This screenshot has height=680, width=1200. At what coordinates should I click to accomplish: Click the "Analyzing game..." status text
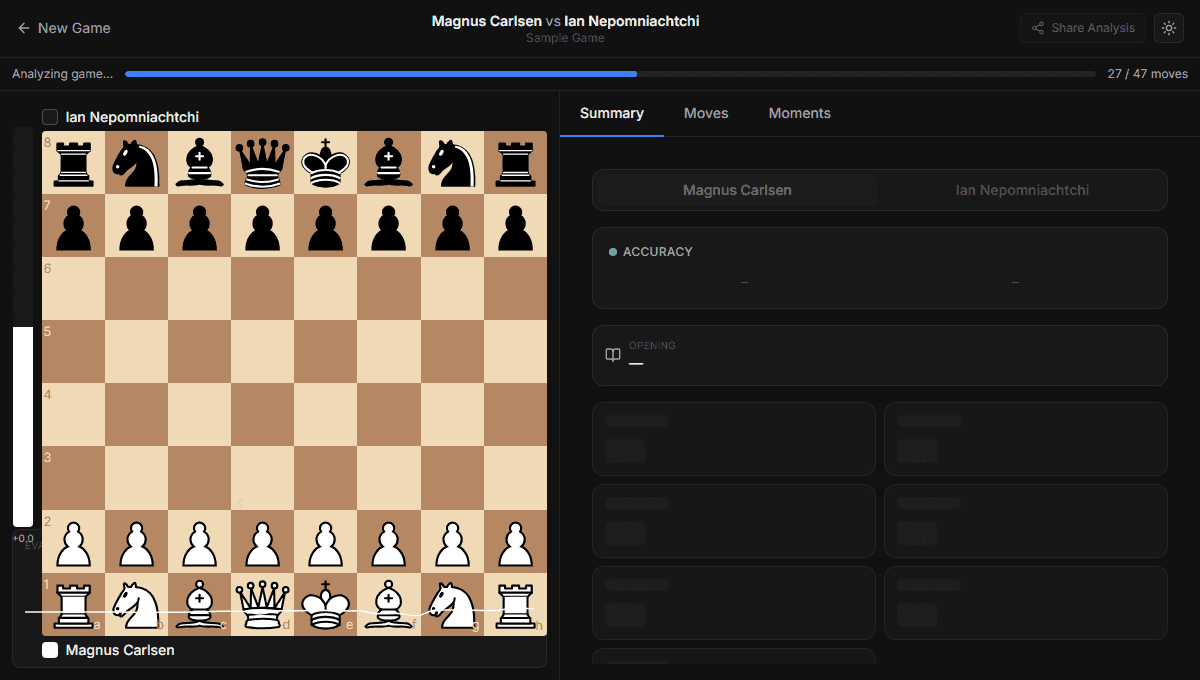pyautogui.click(x=62, y=74)
